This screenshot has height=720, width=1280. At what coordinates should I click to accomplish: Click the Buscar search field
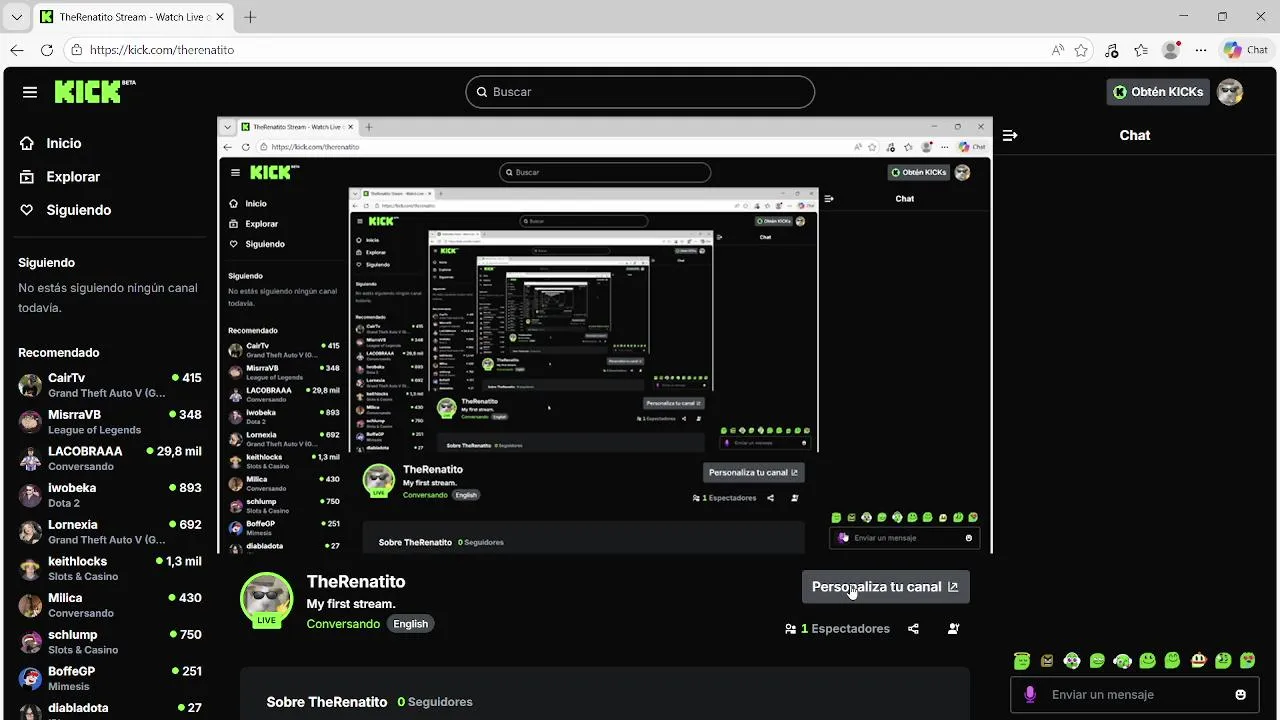640,92
